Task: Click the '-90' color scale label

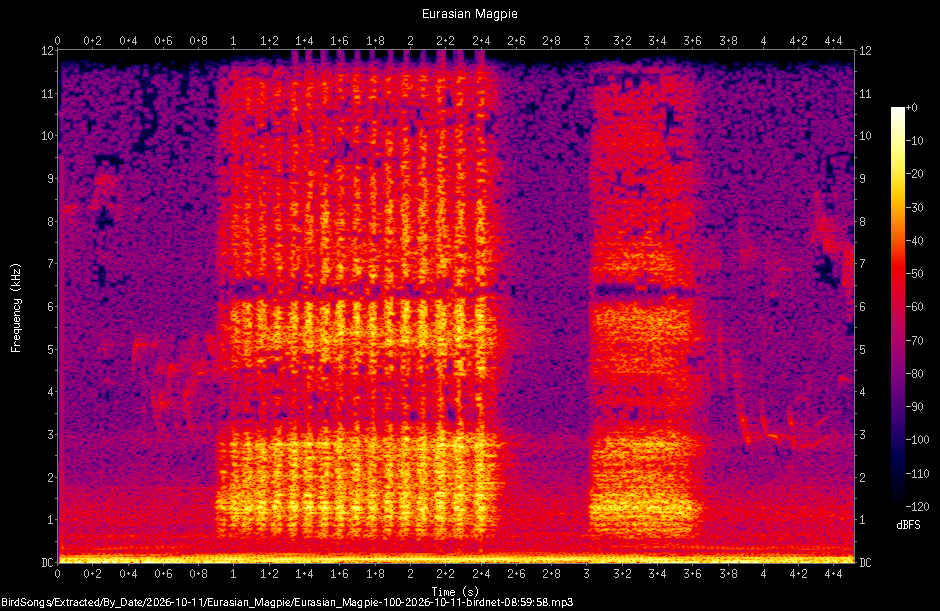Action: pos(914,407)
